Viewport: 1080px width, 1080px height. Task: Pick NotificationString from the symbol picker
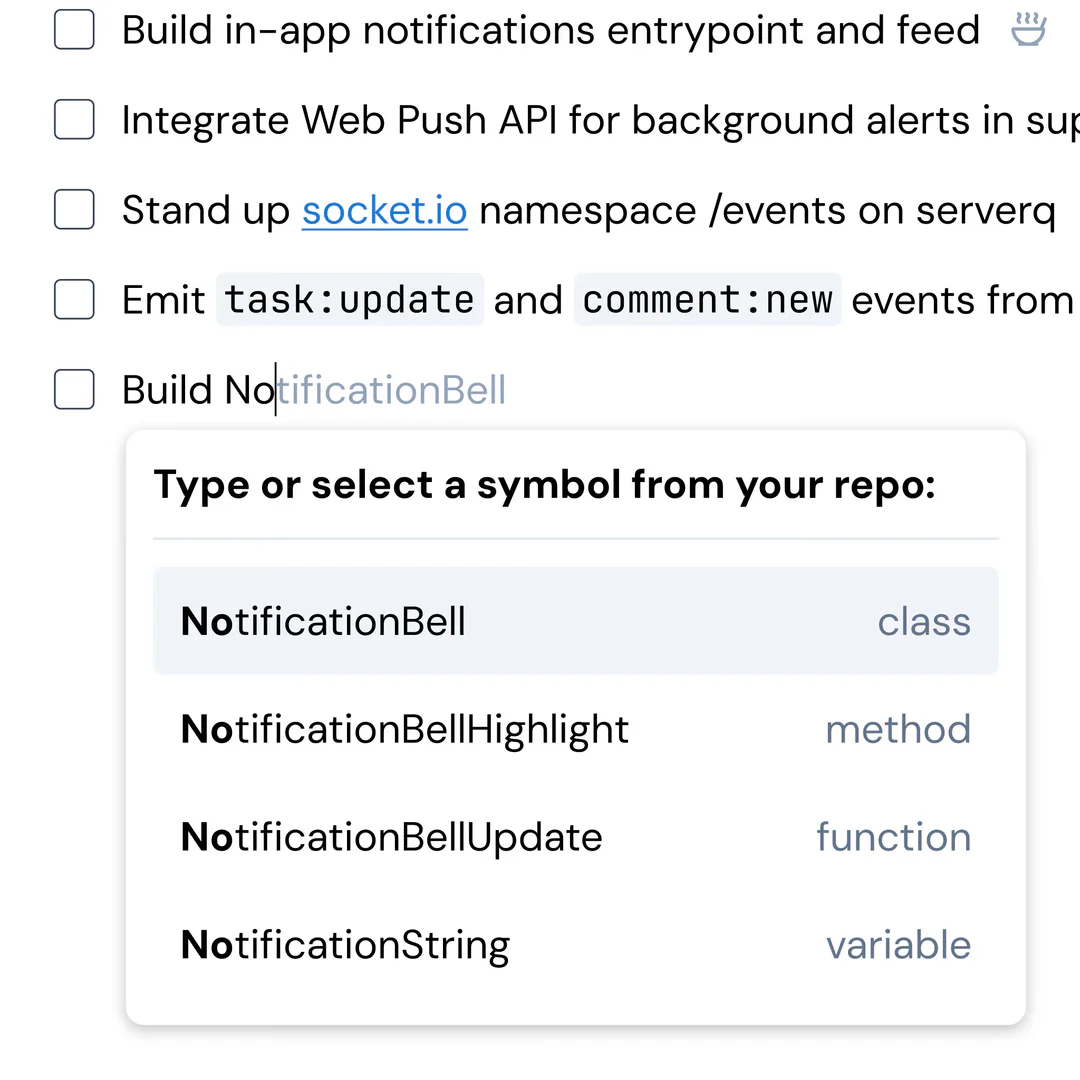tap(344, 944)
